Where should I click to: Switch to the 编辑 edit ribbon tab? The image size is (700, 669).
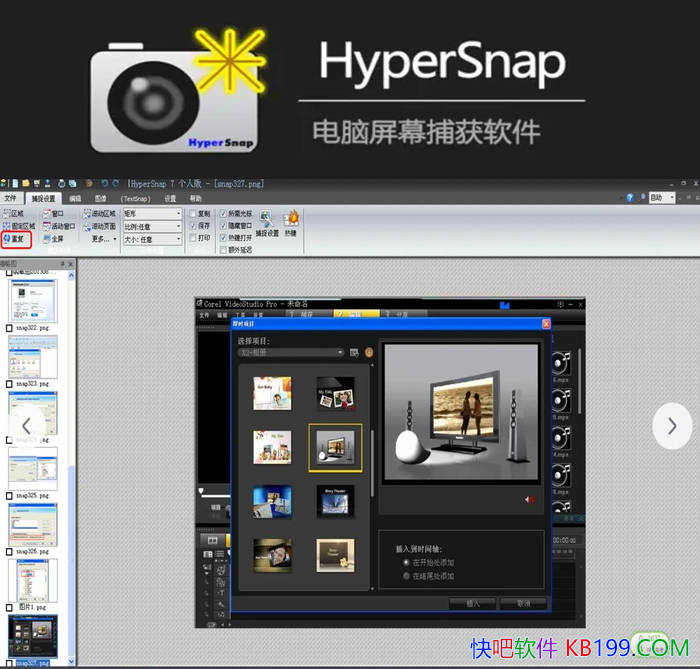[75, 199]
